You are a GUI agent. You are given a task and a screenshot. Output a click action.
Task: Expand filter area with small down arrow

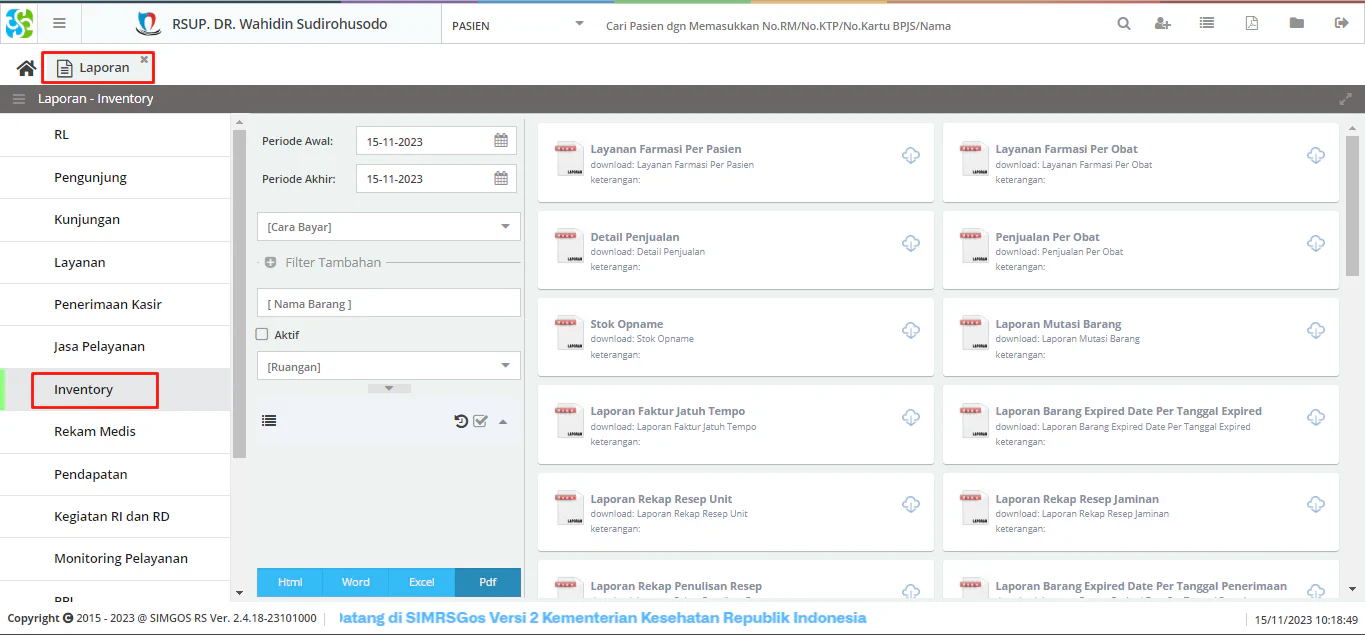click(389, 388)
